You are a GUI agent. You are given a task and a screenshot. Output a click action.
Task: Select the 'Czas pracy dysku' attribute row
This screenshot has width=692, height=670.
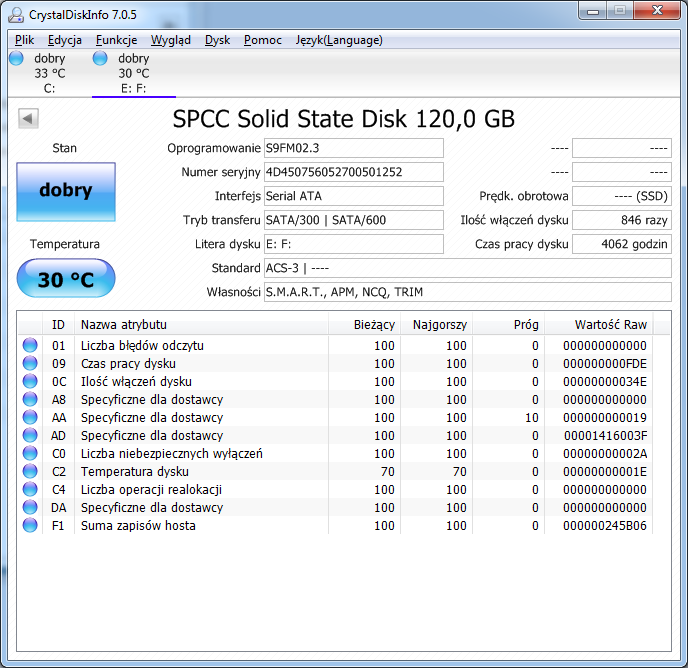tap(335, 364)
